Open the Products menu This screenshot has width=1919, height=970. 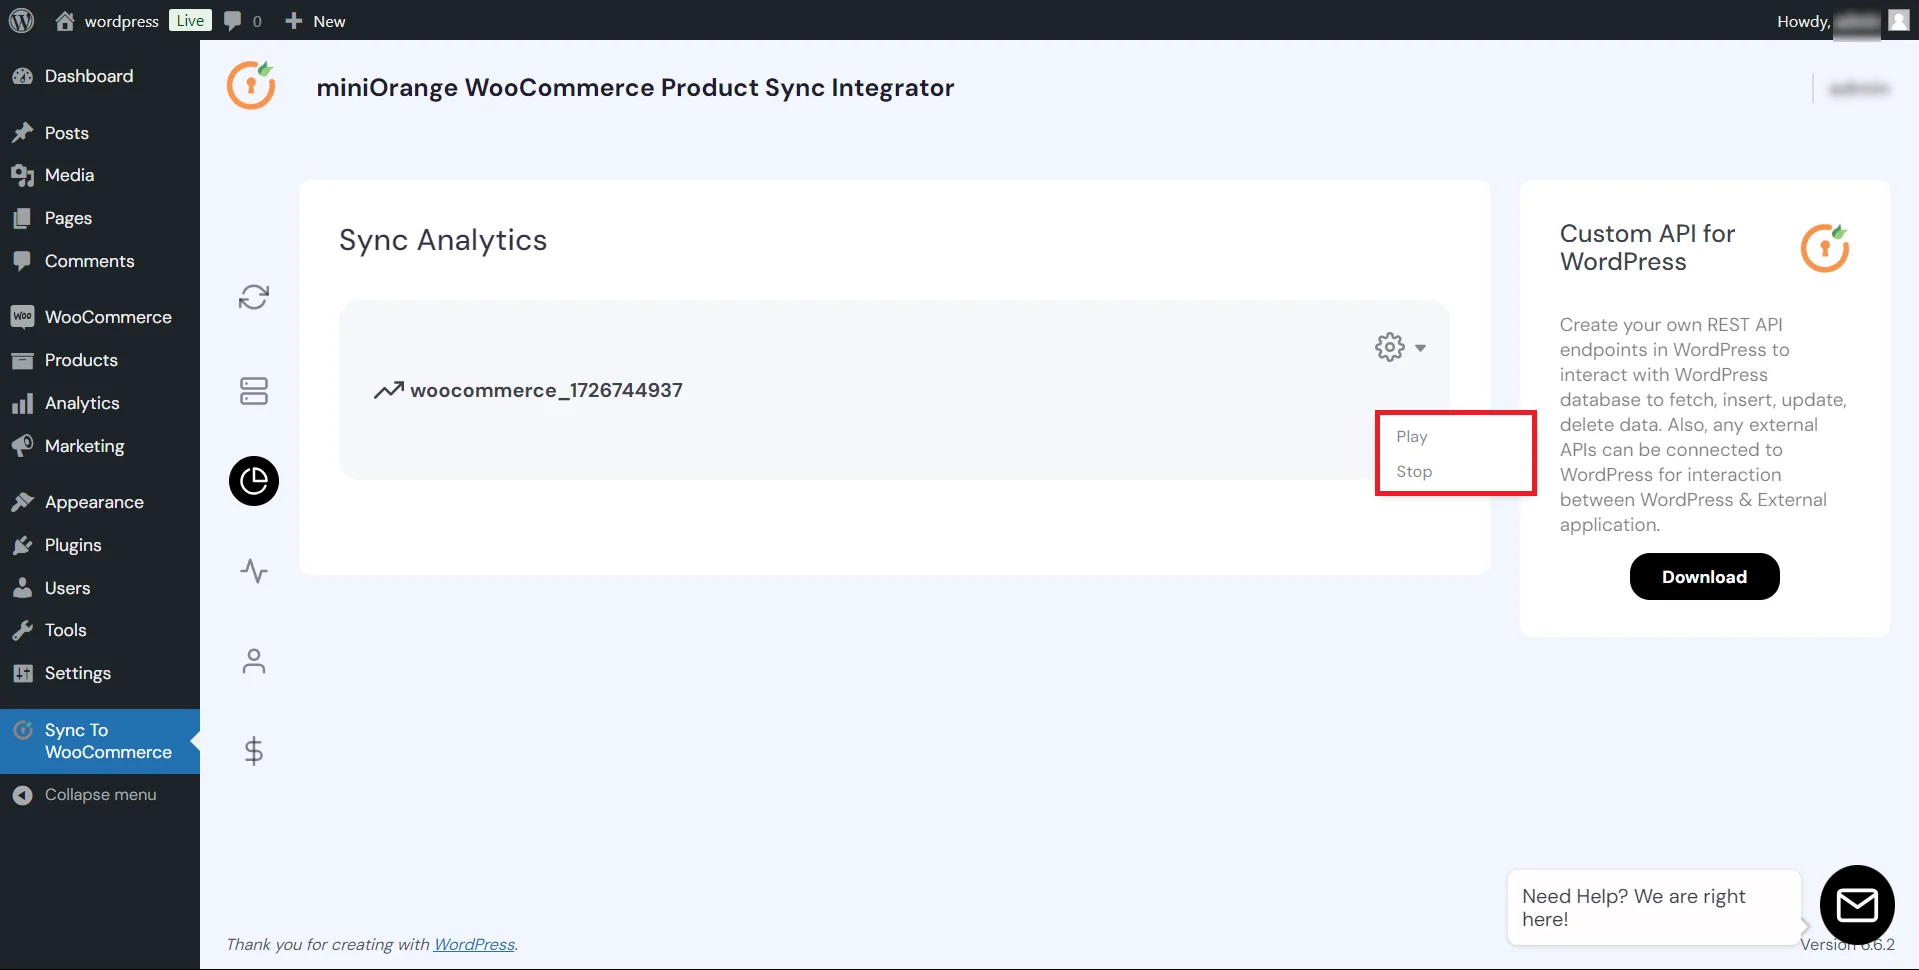[100, 360]
